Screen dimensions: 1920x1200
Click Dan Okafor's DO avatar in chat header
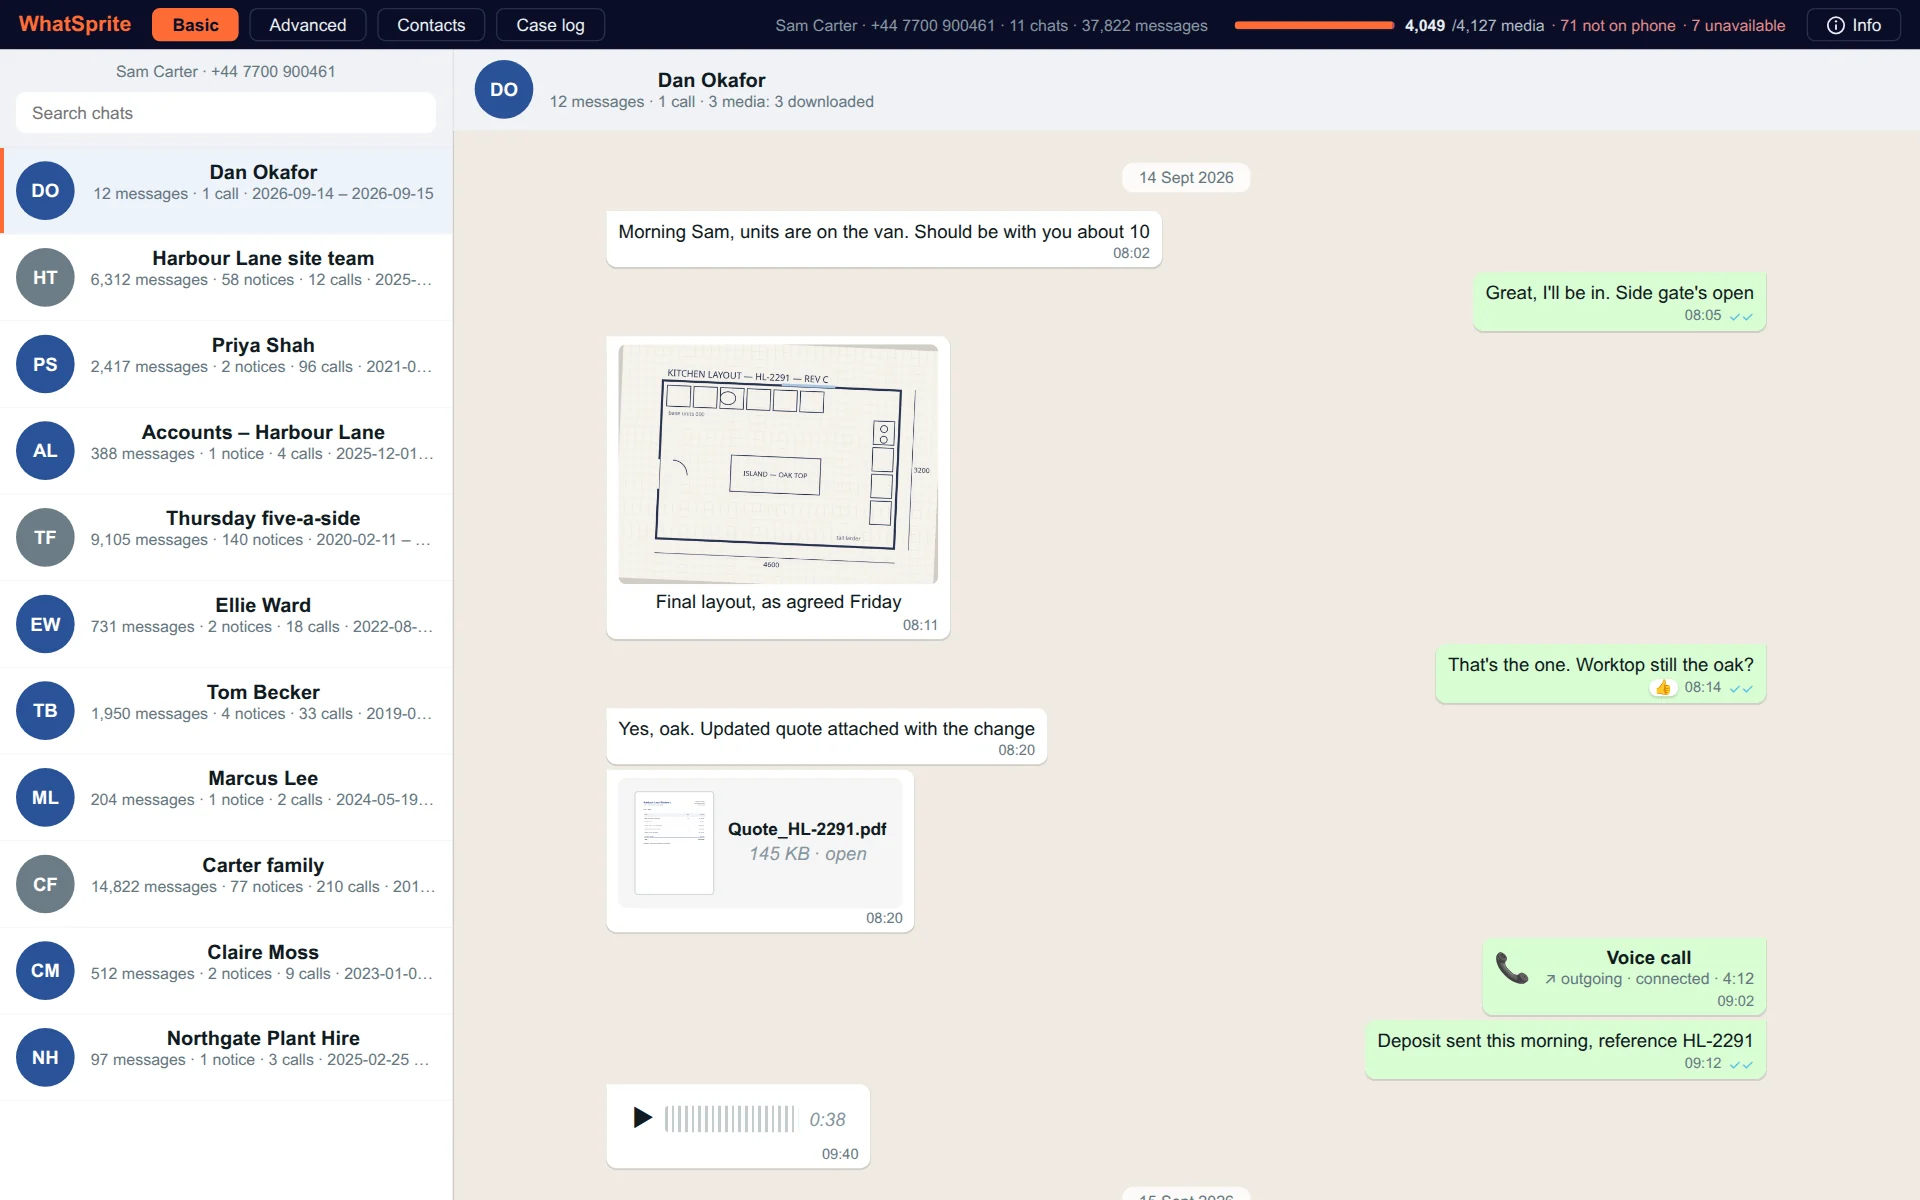(x=504, y=90)
